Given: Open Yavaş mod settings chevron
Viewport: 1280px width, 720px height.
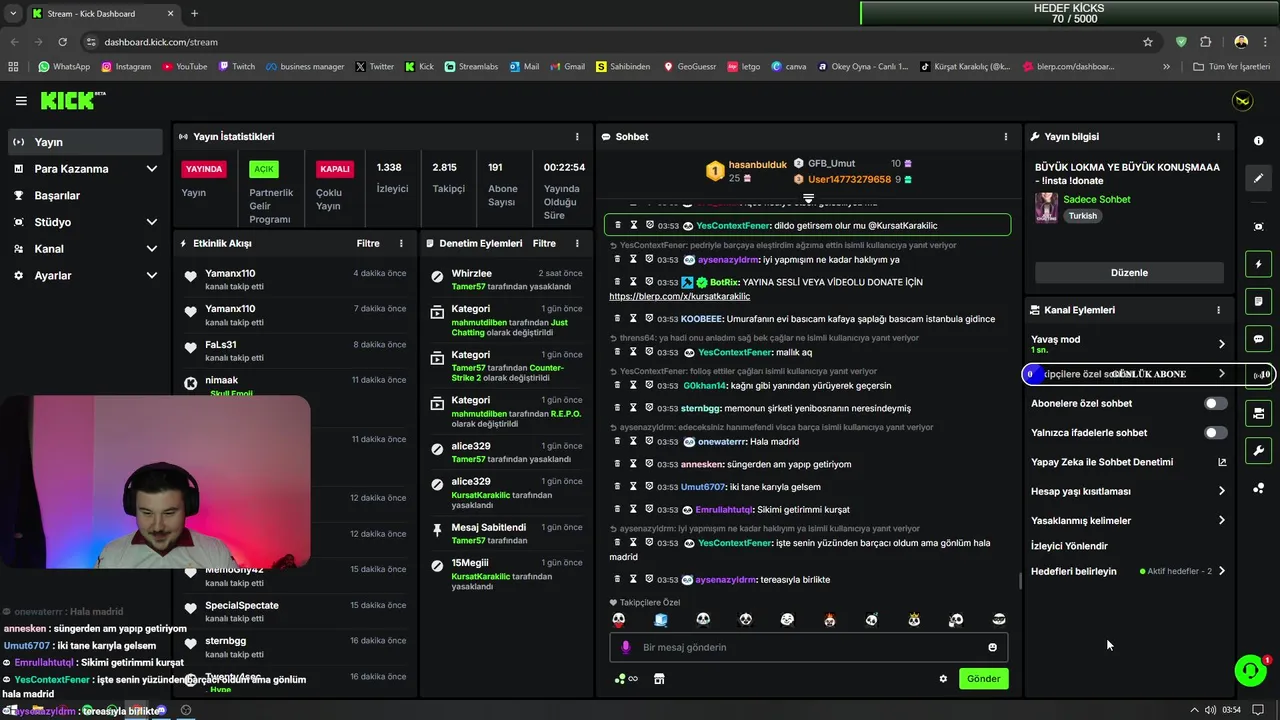Looking at the screenshot, I should [1221, 344].
